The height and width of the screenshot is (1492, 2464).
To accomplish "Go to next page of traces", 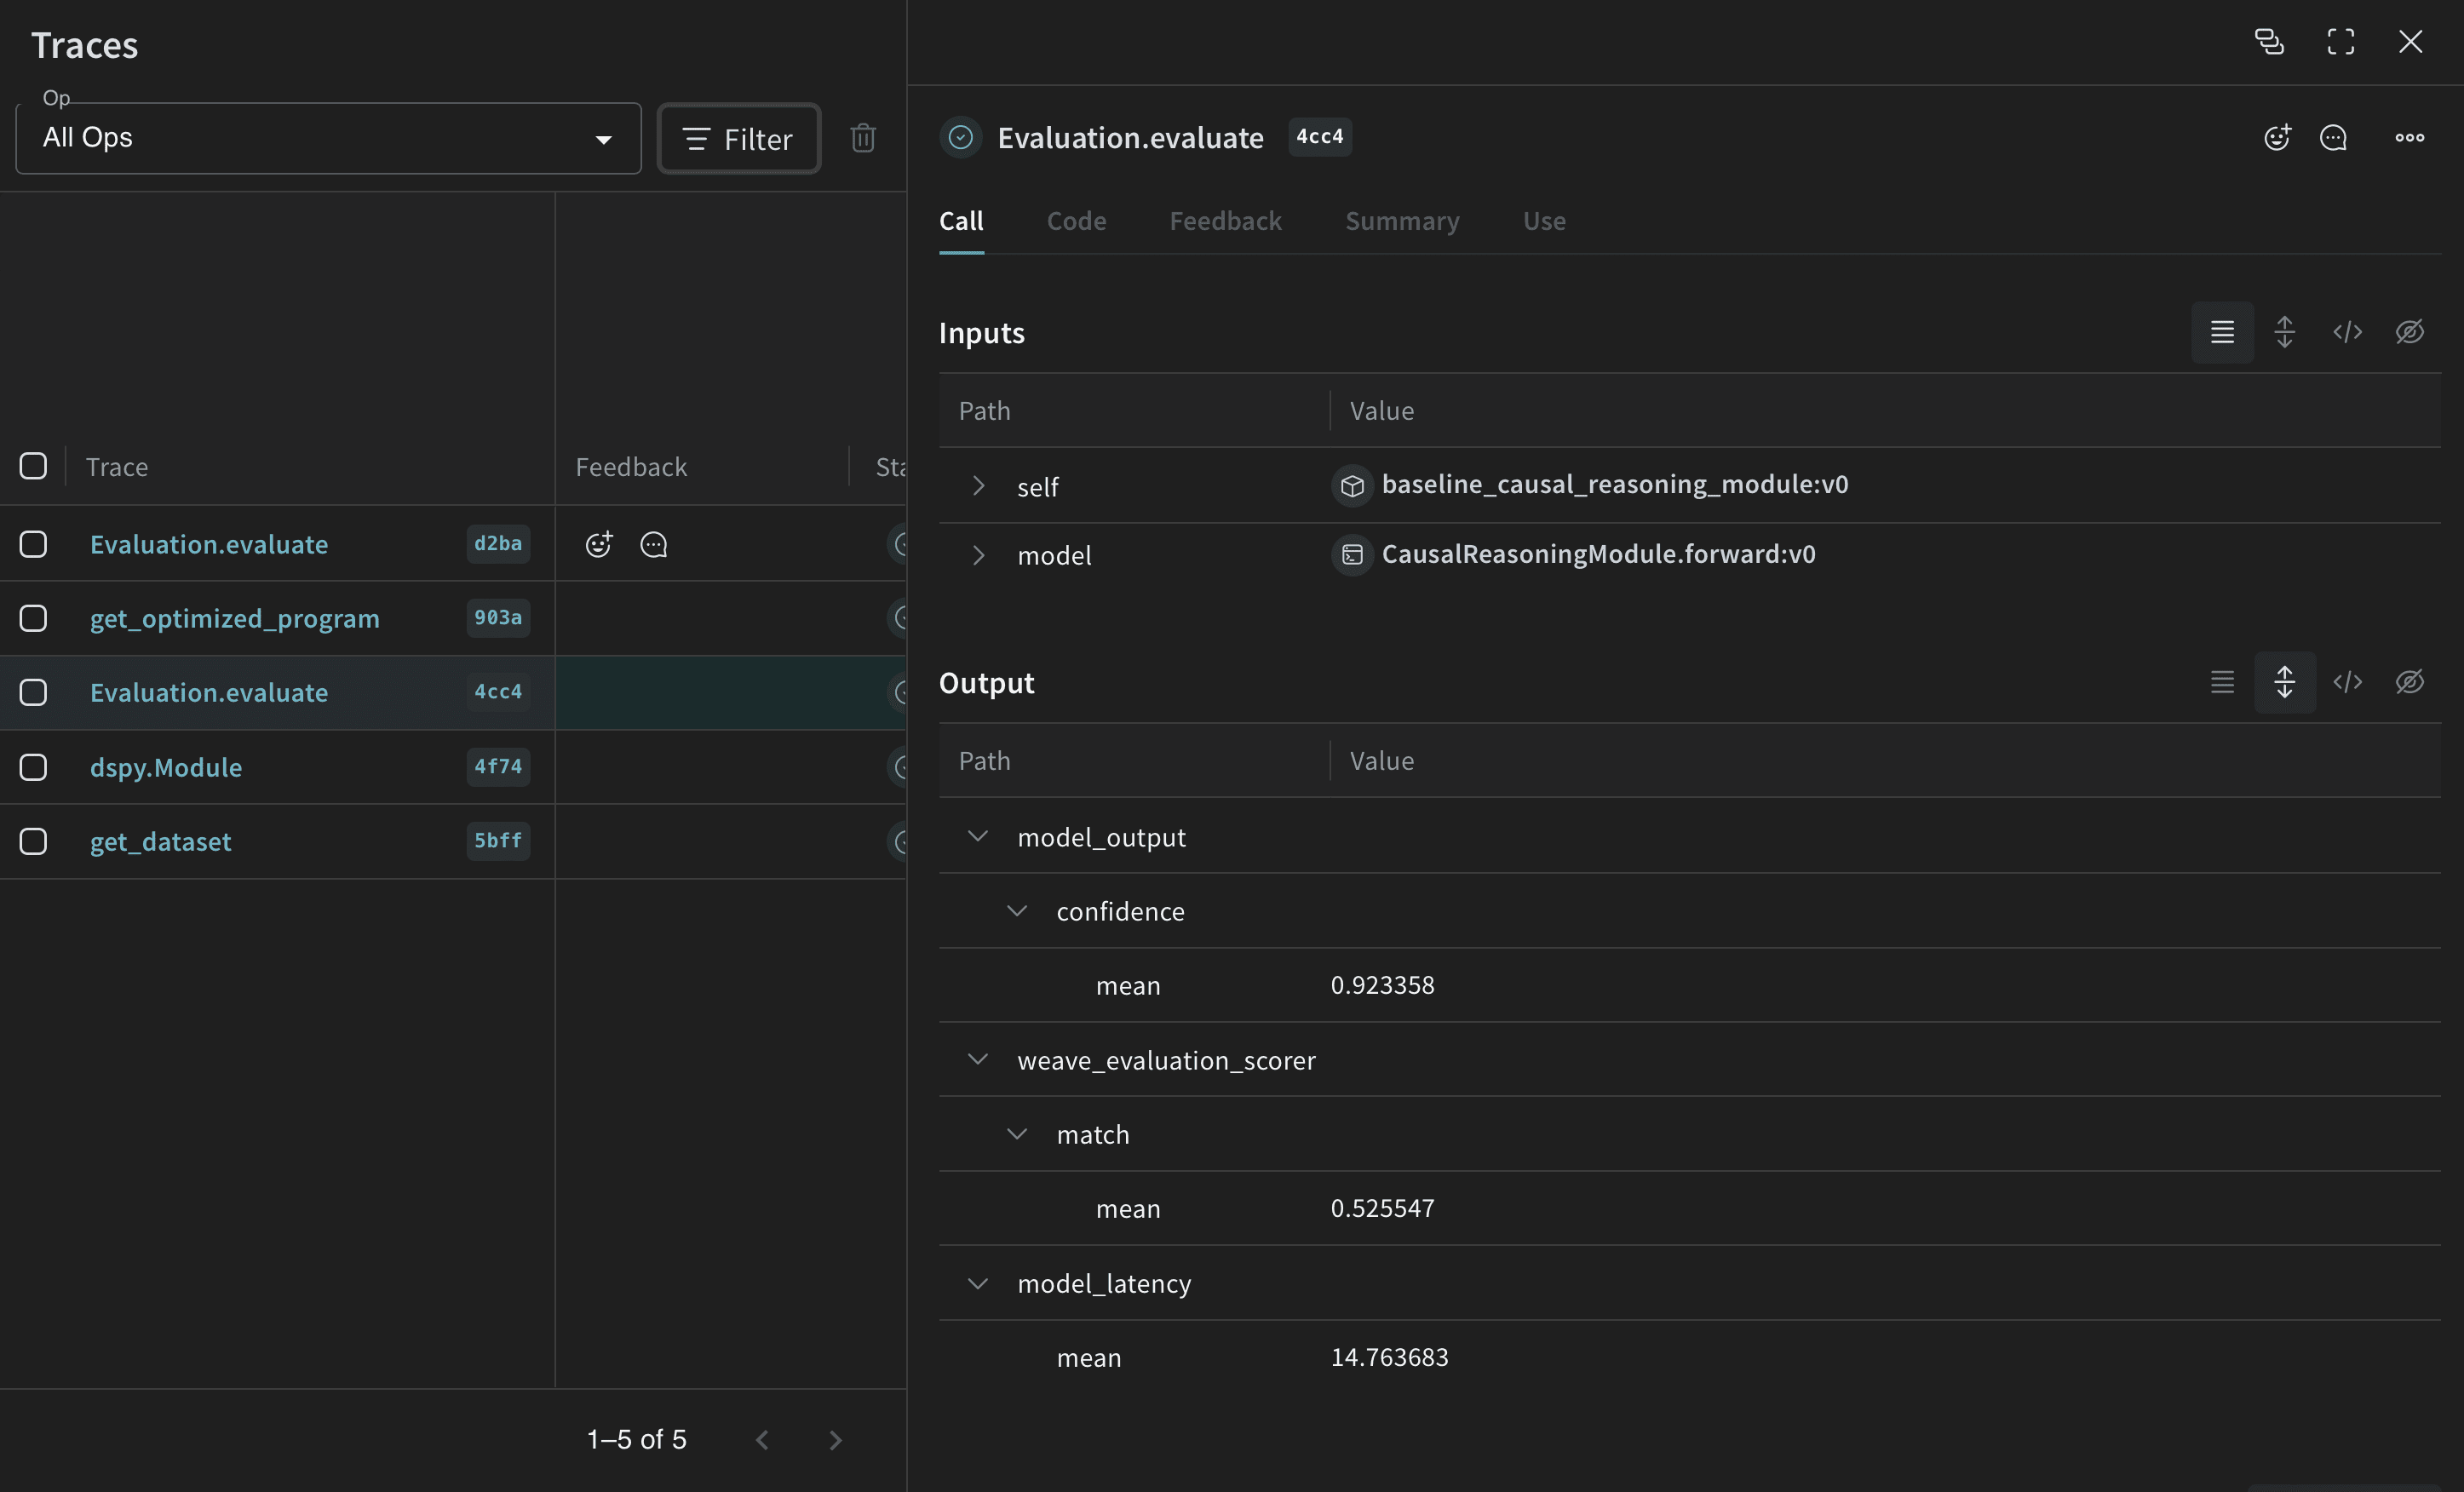I will pyautogui.click(x=835, y=1440).
